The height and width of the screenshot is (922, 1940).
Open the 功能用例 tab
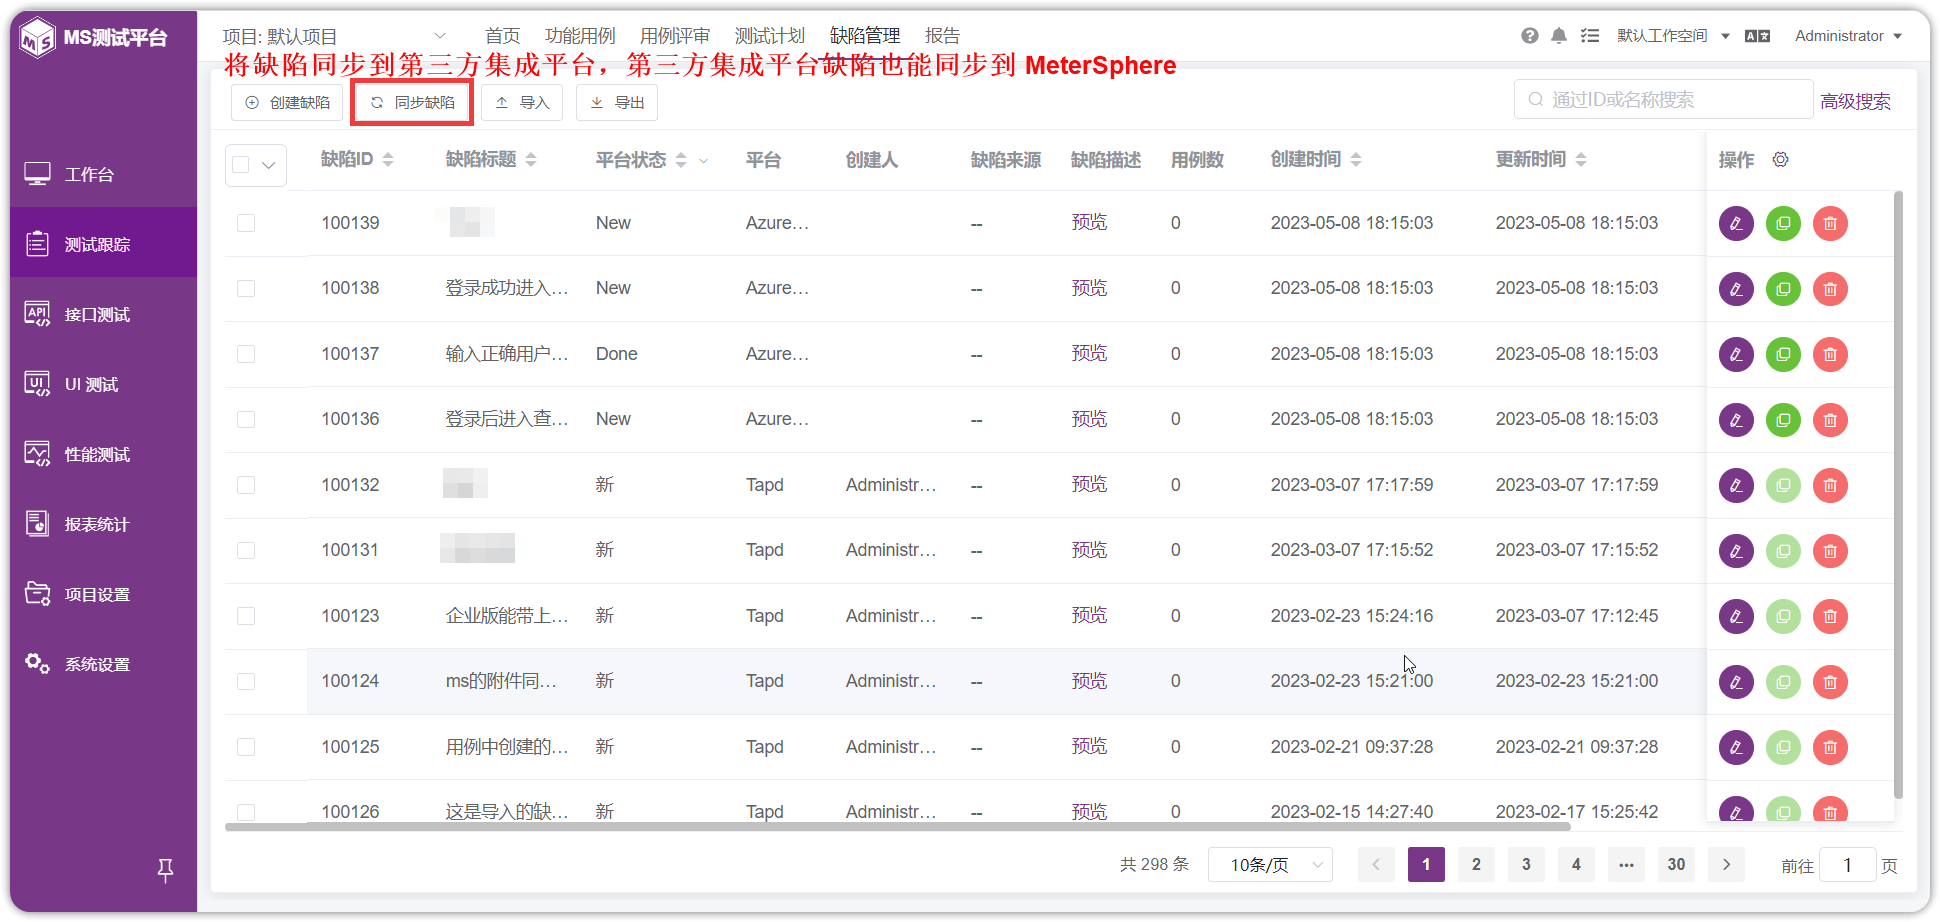[580, 36]
